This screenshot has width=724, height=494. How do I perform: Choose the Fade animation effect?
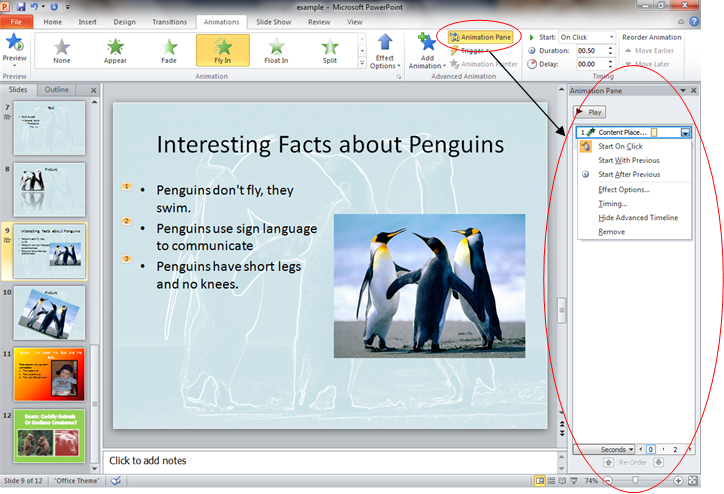pos(169,49)
